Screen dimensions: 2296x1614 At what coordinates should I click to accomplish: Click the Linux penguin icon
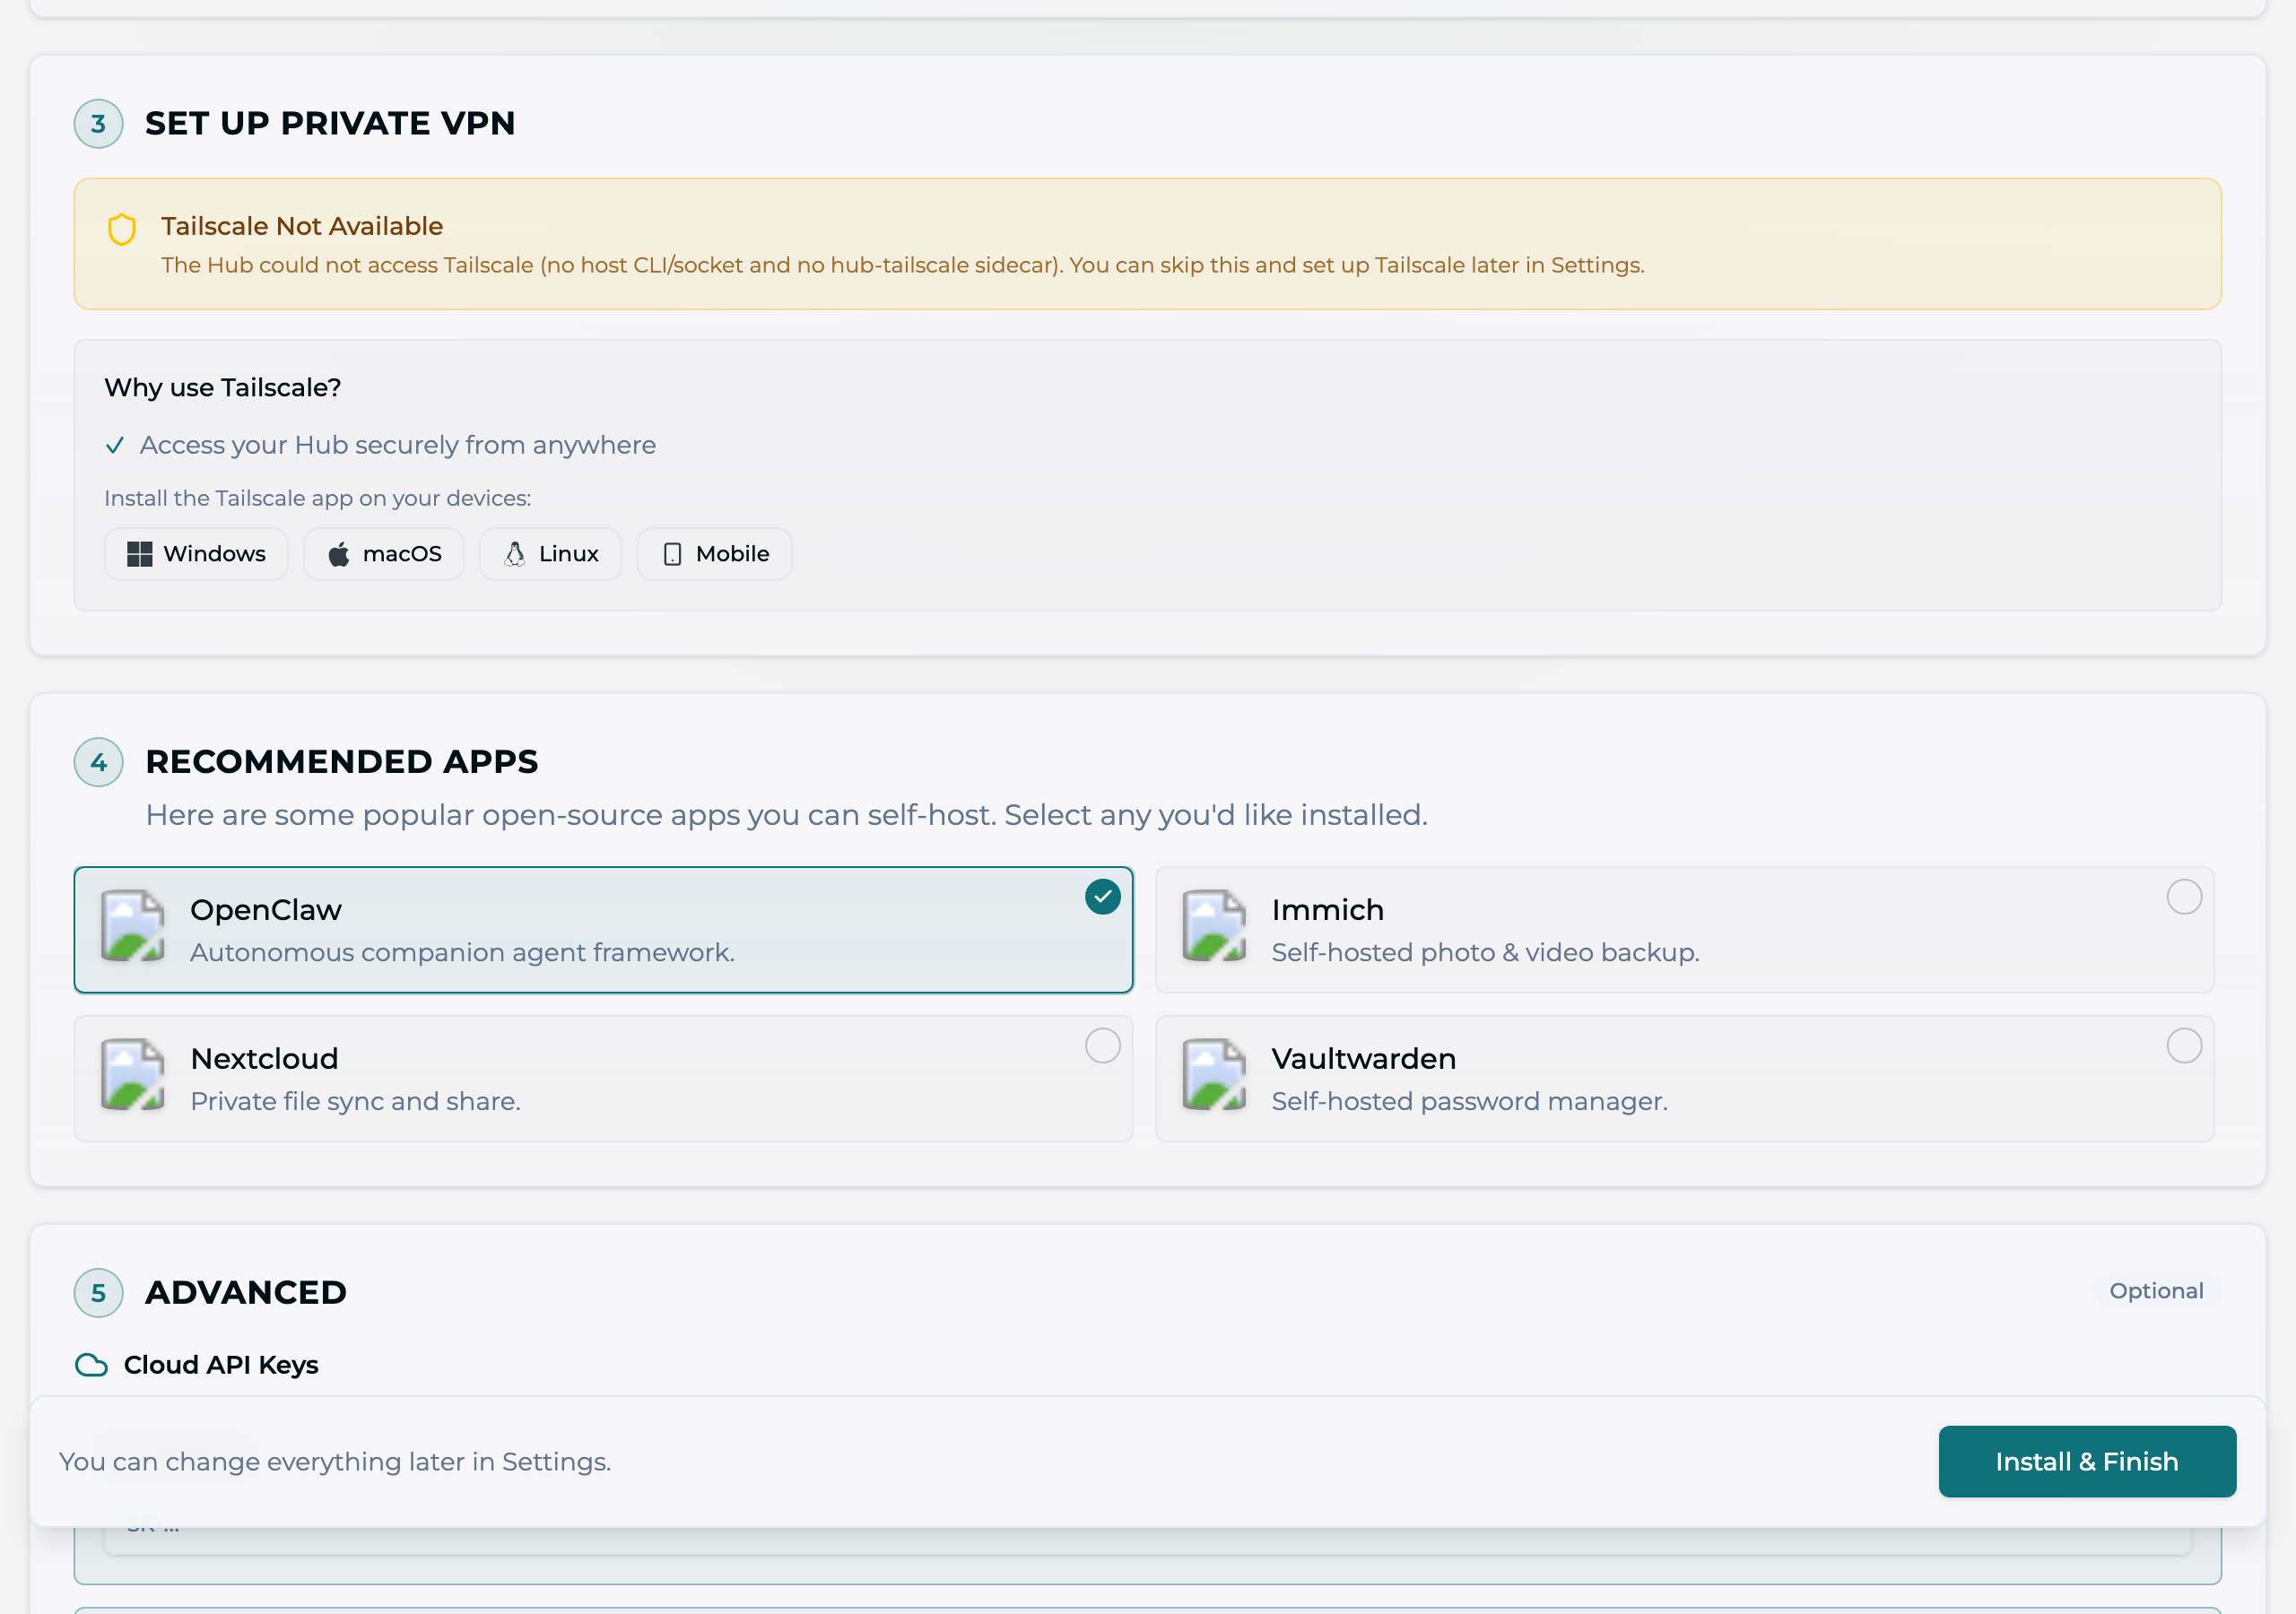click(x=515, y=554)
